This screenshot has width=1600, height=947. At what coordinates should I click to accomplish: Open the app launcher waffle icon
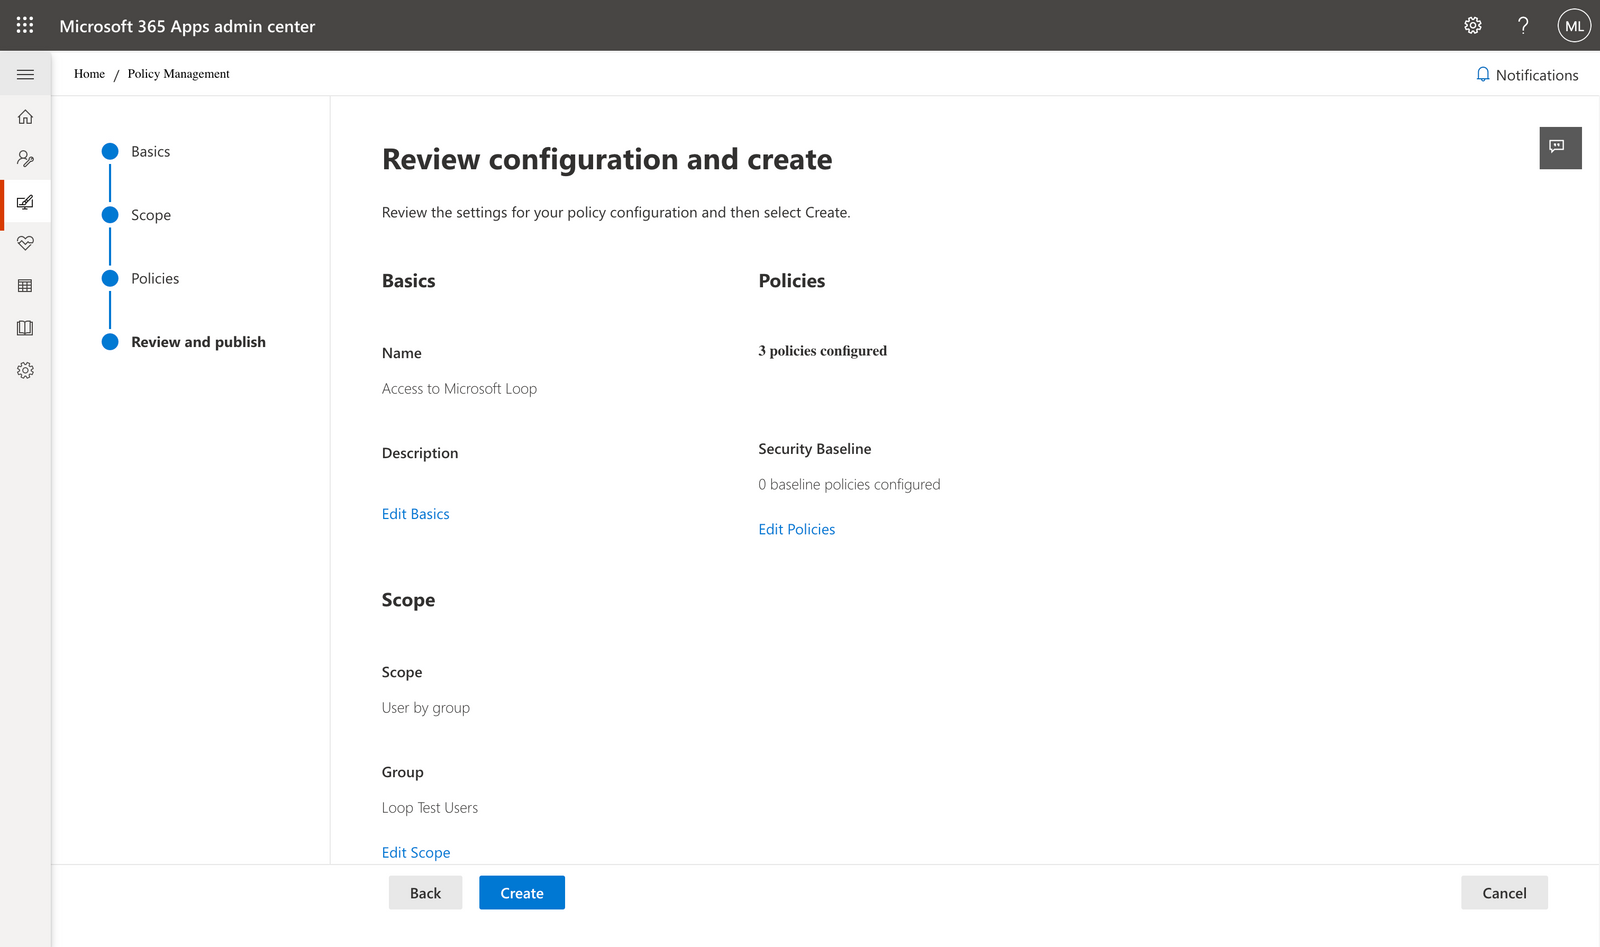point(25,25)
